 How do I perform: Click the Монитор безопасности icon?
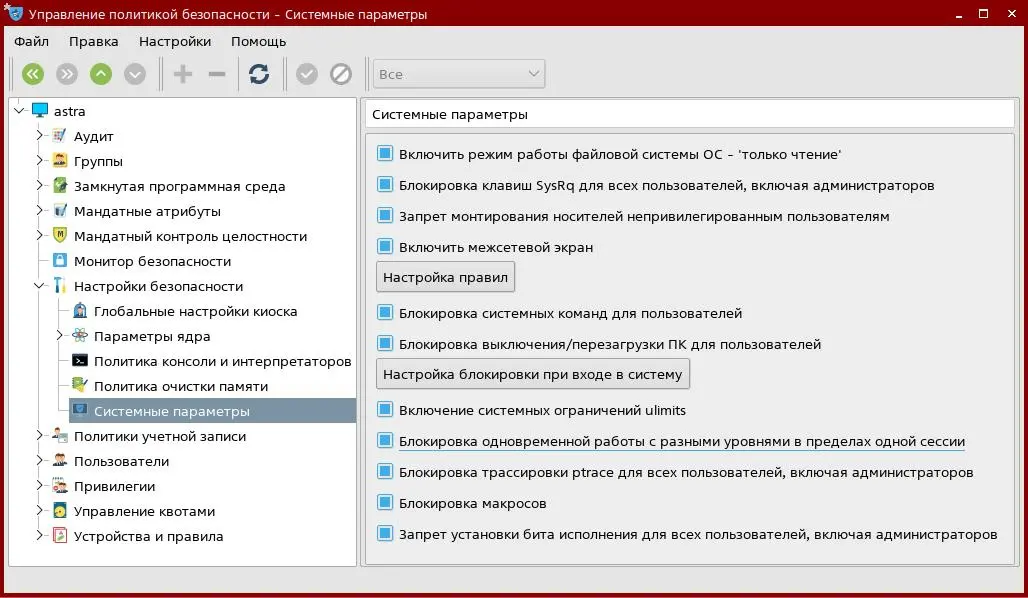(x=60, y=260)
